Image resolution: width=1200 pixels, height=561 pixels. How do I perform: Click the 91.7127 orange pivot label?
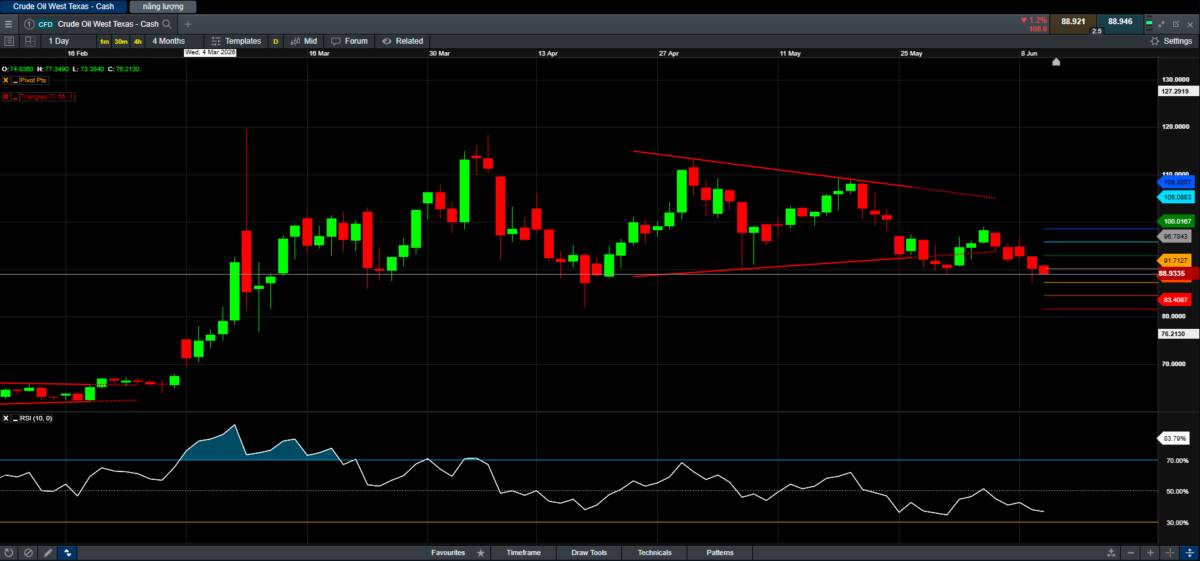(1173, 260)
